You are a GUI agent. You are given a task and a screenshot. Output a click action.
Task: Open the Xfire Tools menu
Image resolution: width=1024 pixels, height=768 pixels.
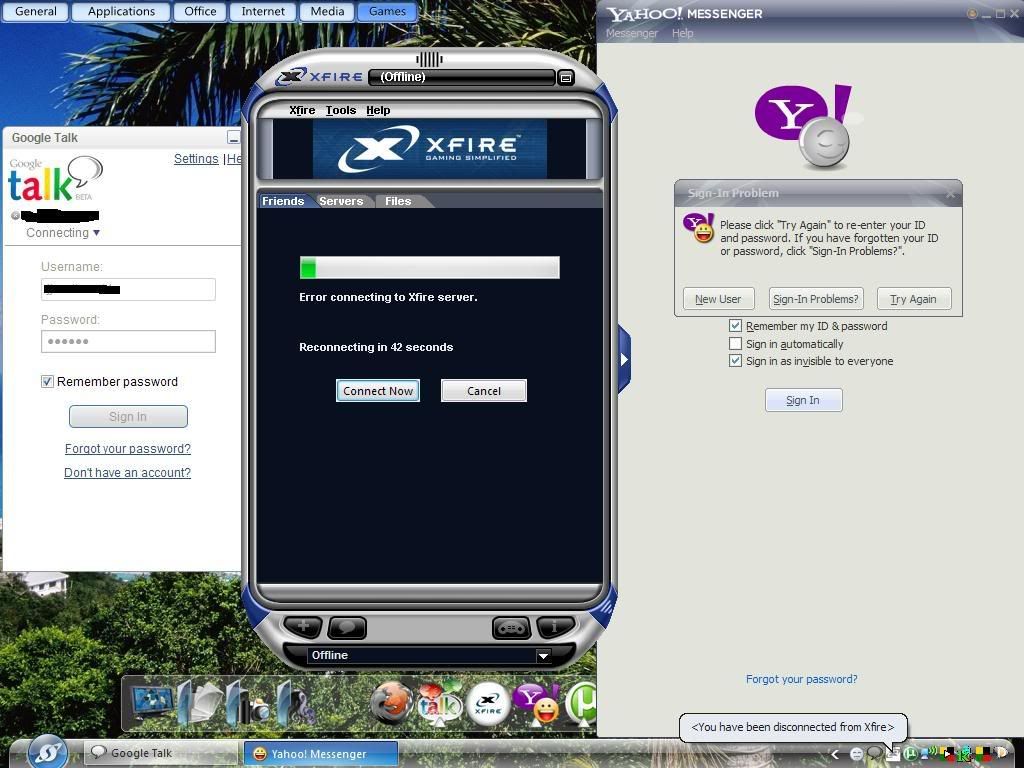pos(341,110)
